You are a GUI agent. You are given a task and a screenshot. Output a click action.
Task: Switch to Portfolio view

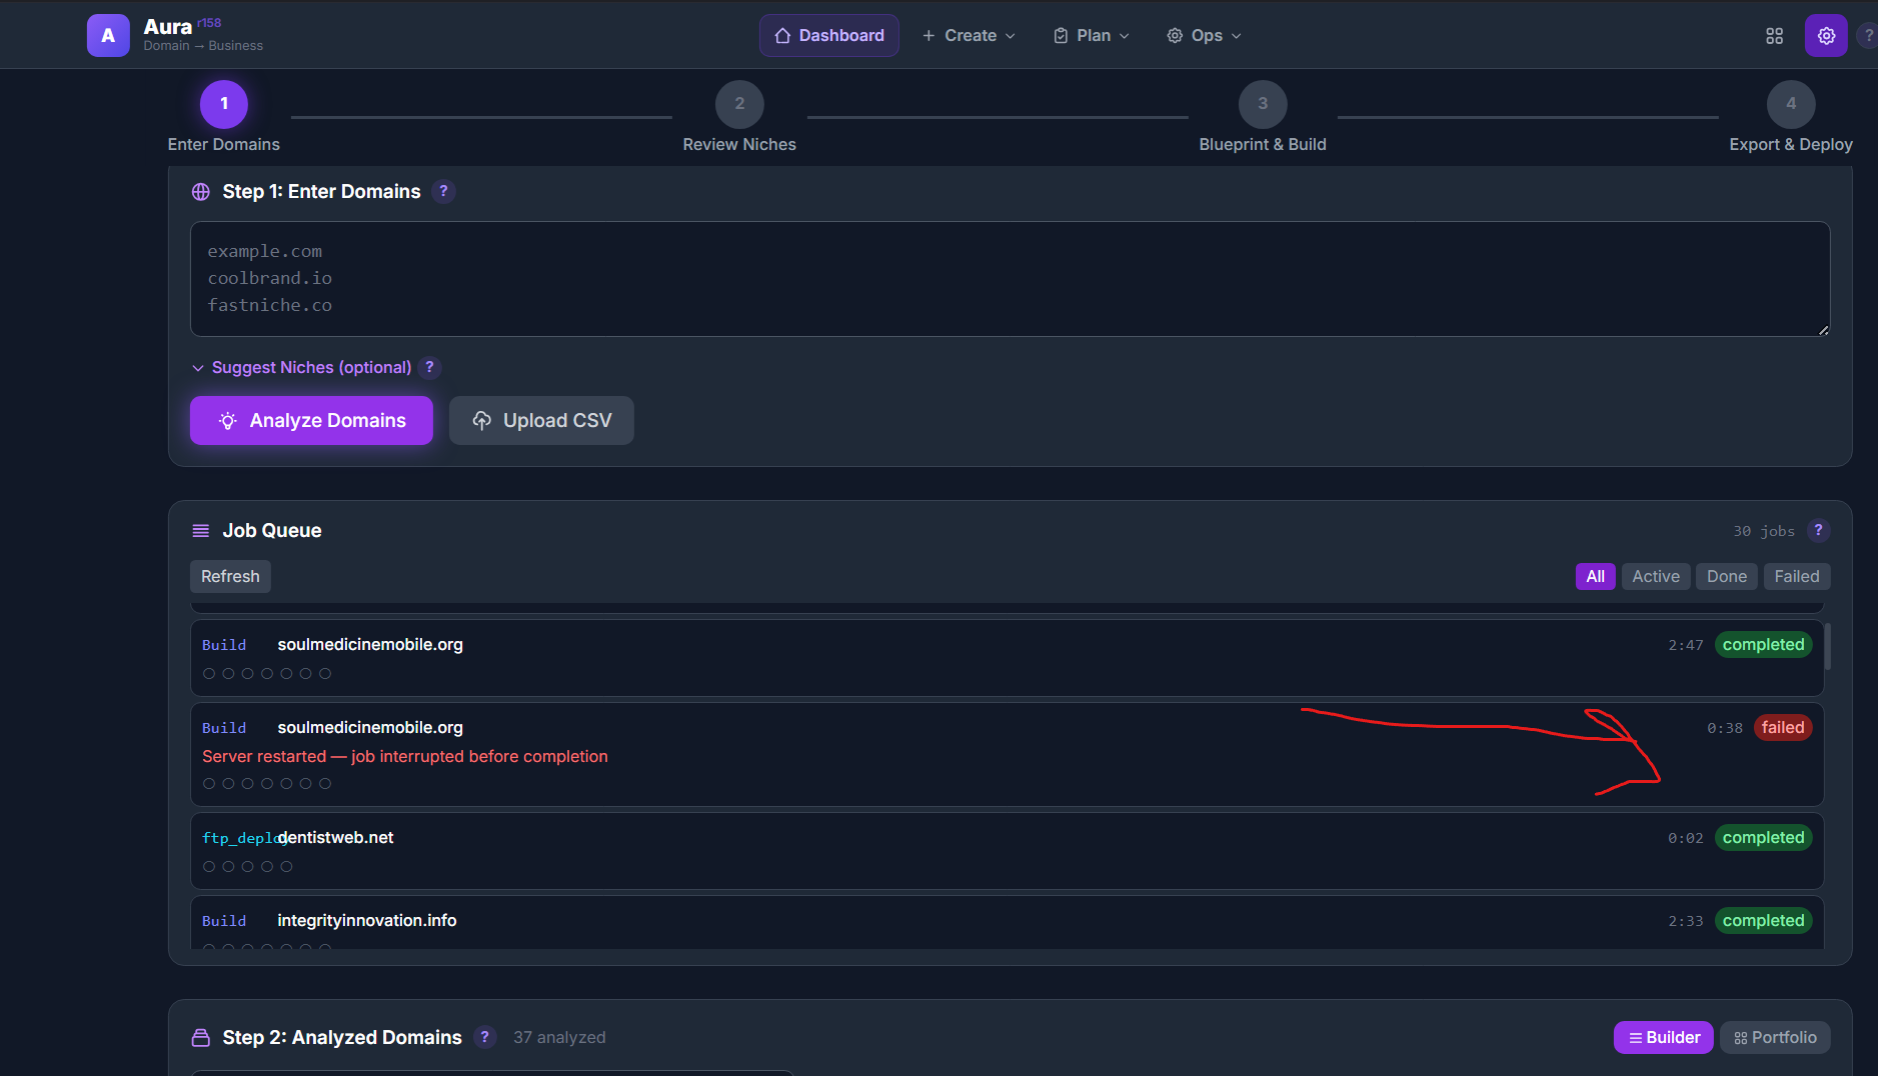click(1774, 1037)
